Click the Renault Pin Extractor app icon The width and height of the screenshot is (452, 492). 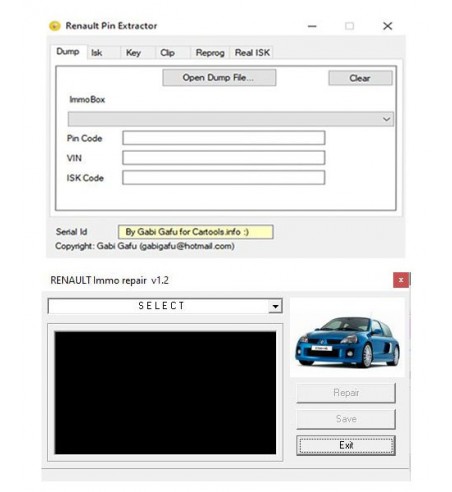point(55,26)
